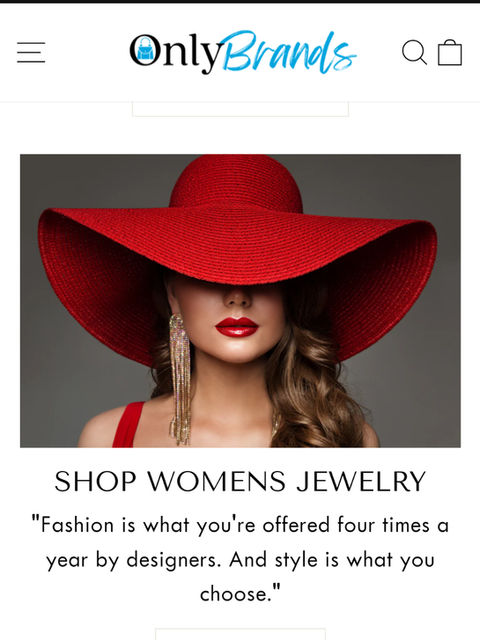Click the word 'JEWELRY' in the heading
The image size is (480, 640).
[x=361, y=481]
